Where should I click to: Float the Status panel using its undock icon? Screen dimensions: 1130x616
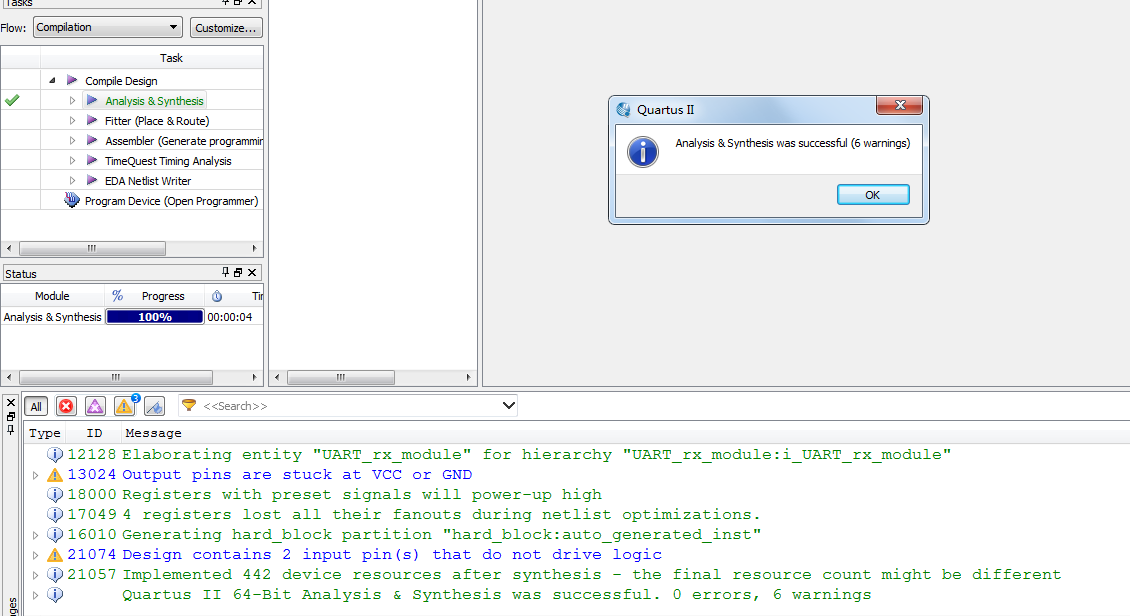tap(238, 273)
